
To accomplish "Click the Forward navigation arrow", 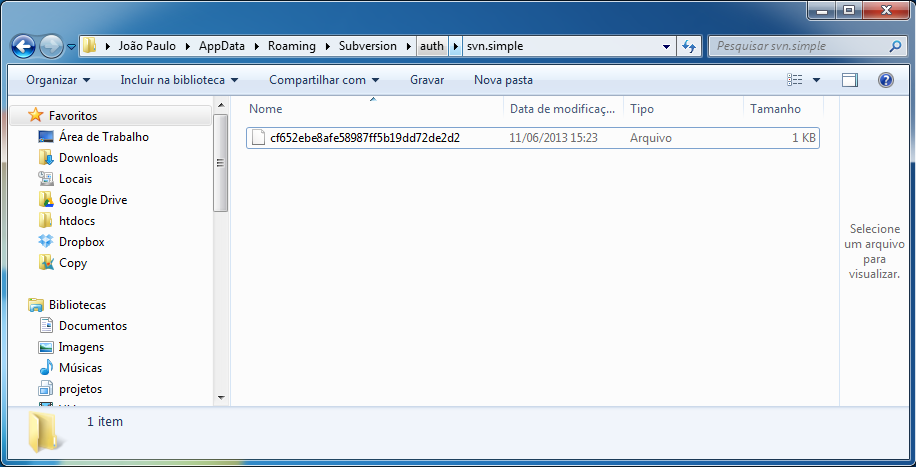I will point(51,46).
